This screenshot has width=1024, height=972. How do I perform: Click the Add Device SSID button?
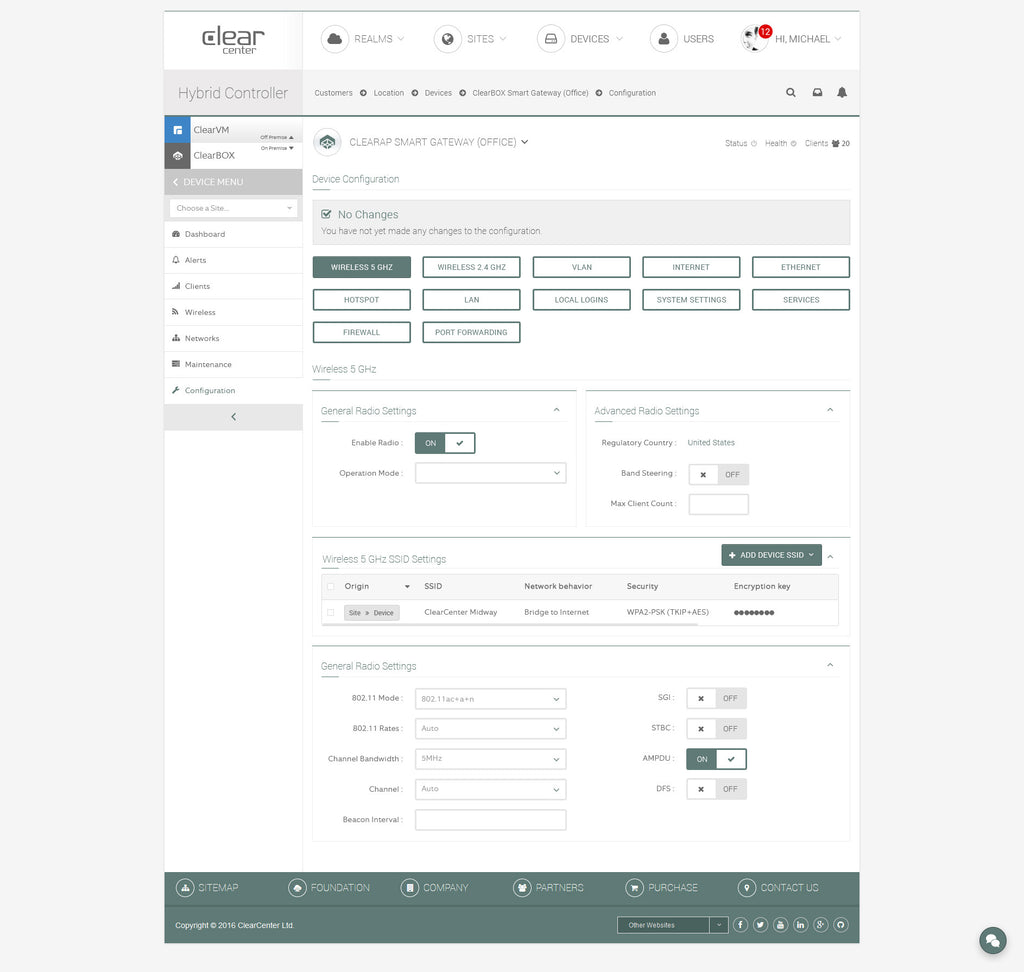(771, 555)
